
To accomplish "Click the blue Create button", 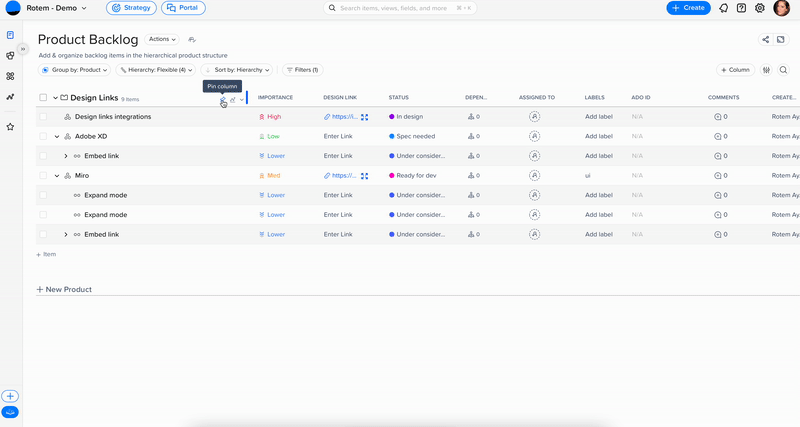I will tap(688, 8).
